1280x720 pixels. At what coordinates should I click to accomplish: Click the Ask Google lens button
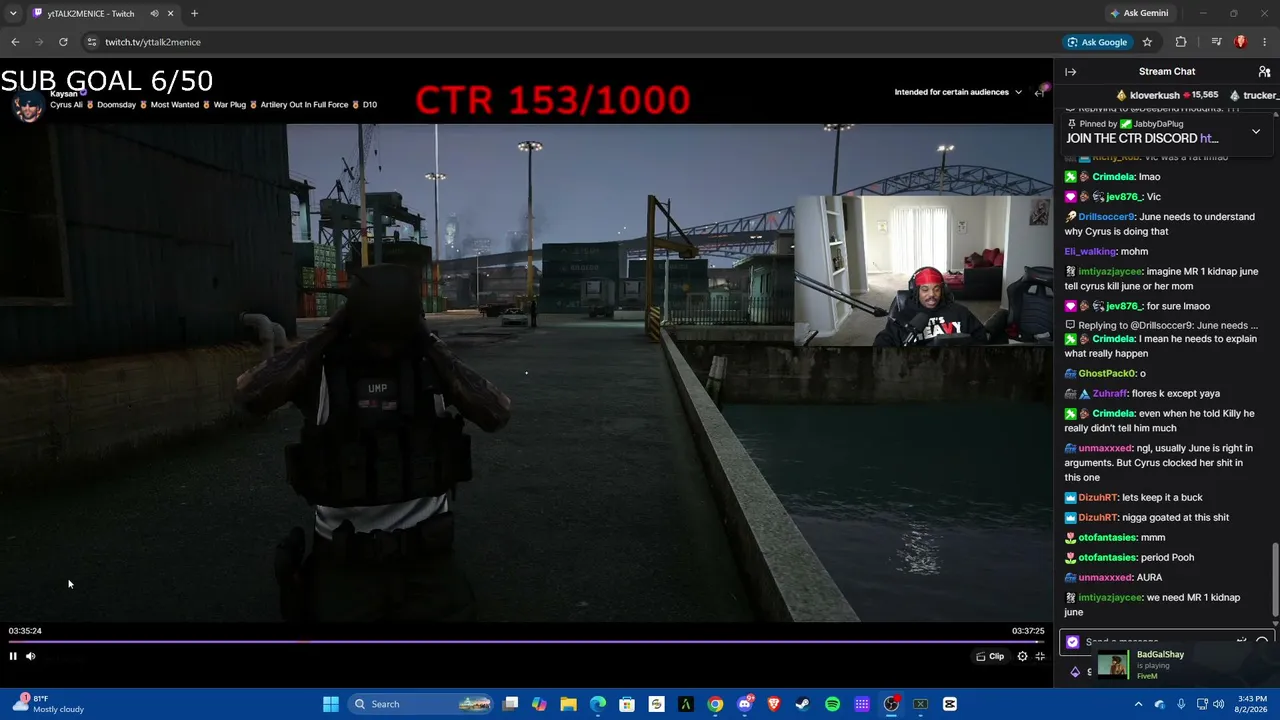1097,42
